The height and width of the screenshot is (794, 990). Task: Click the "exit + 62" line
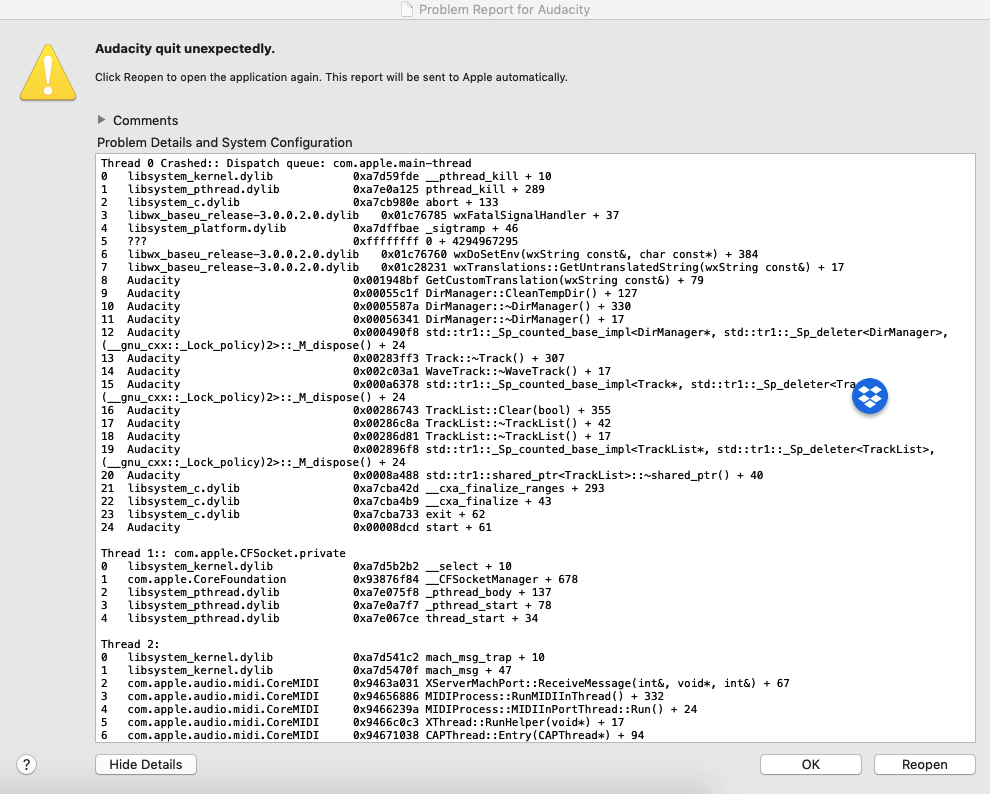pos(293,514)
